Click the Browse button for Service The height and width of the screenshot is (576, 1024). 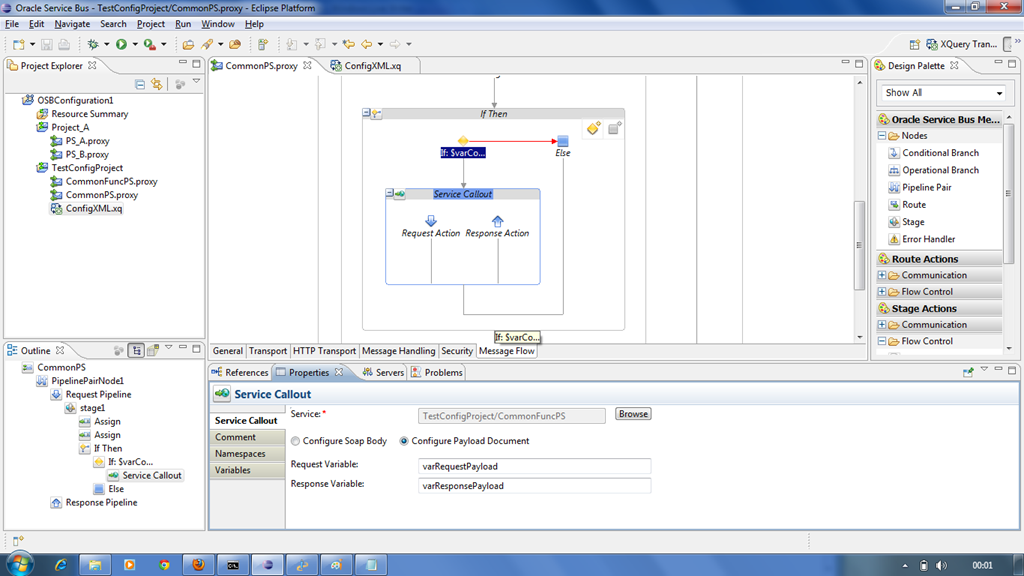pyautogui.click(x=632, y=414)
